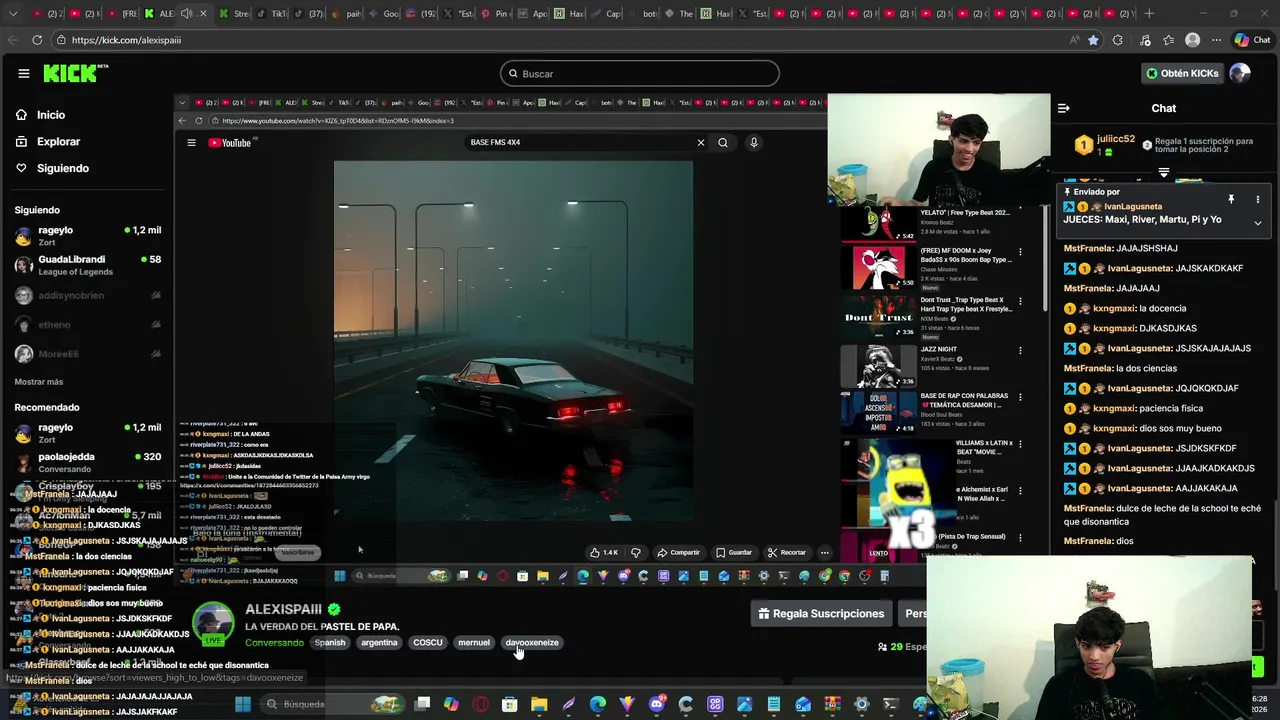Open GuadaLibrandi channel in sidebar
This screenshot has height=720, width=1280.
pyautogui.click(x=87, y=265)
